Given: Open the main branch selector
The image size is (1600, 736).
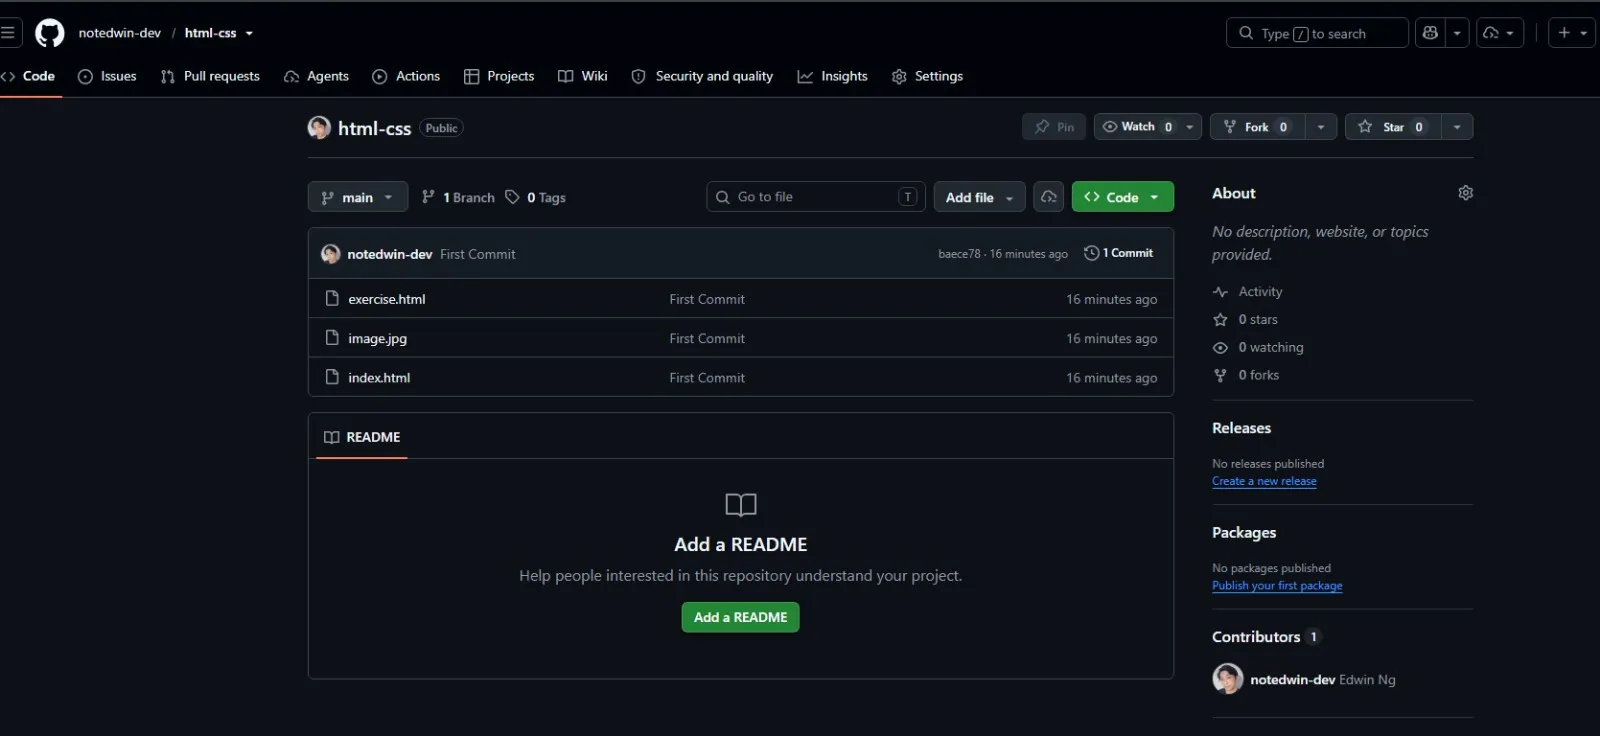Looking at the screenshot, I should coord(358,197).
